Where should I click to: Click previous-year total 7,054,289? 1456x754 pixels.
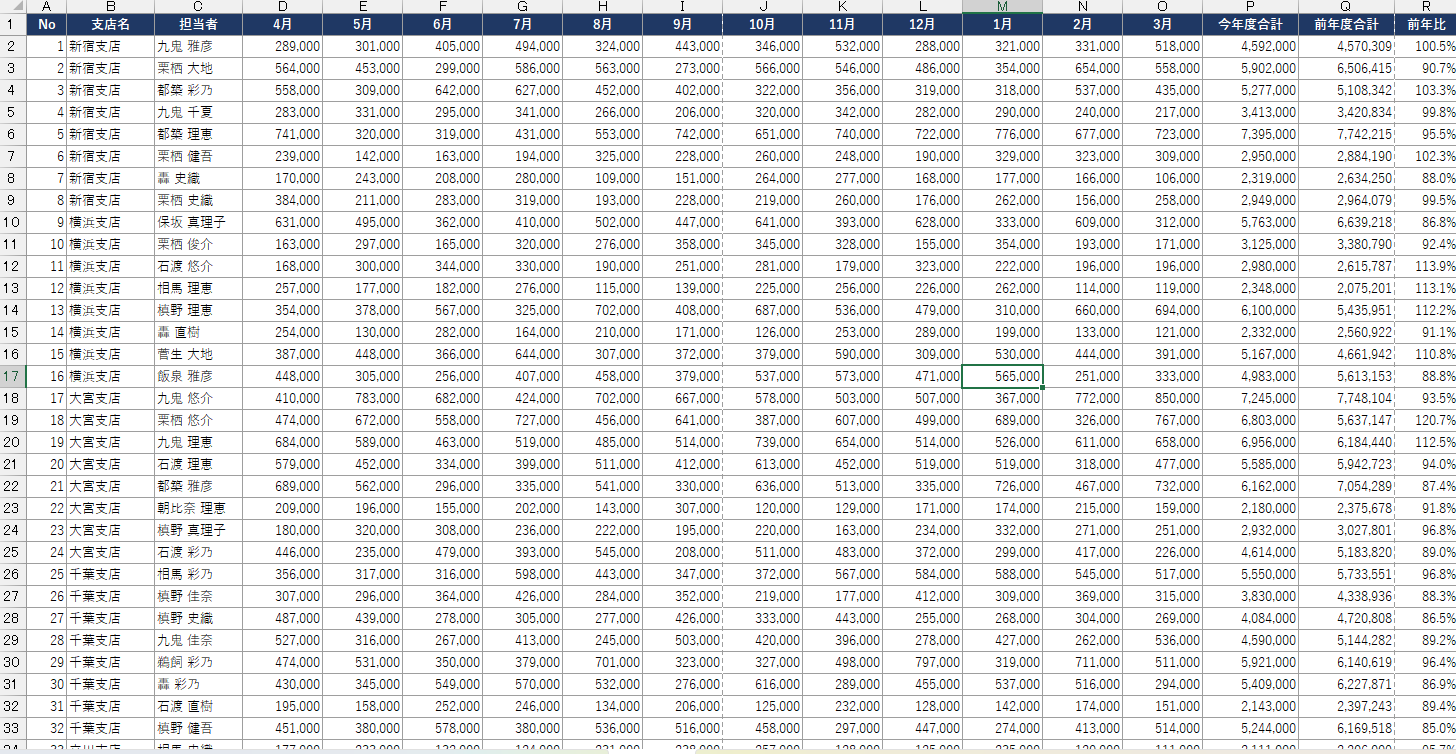pyautogui.click(x=1346, y=486)
